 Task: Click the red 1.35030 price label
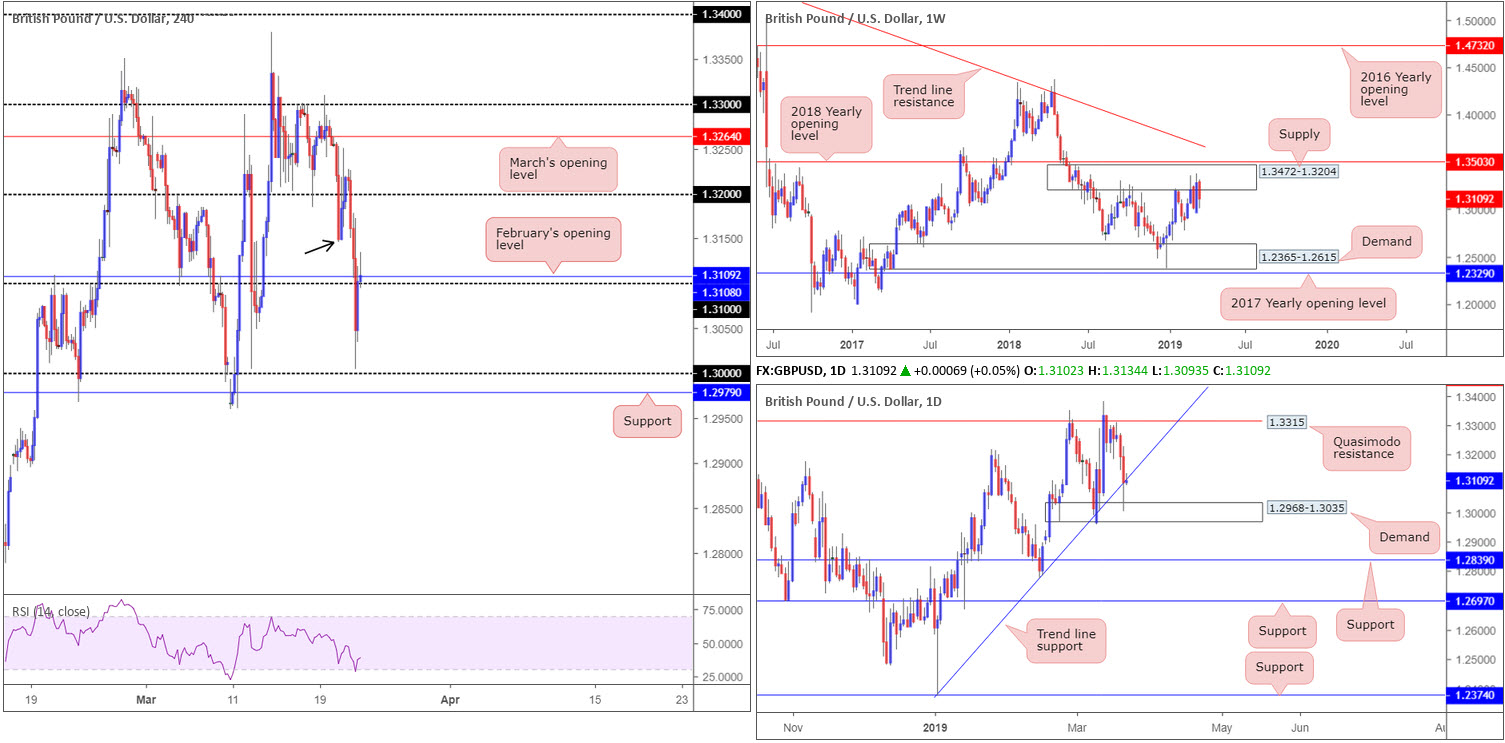1476,160
